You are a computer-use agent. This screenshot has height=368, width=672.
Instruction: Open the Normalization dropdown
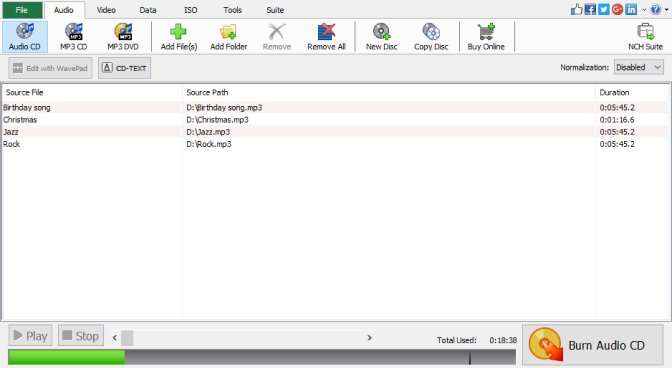point(639,67)
